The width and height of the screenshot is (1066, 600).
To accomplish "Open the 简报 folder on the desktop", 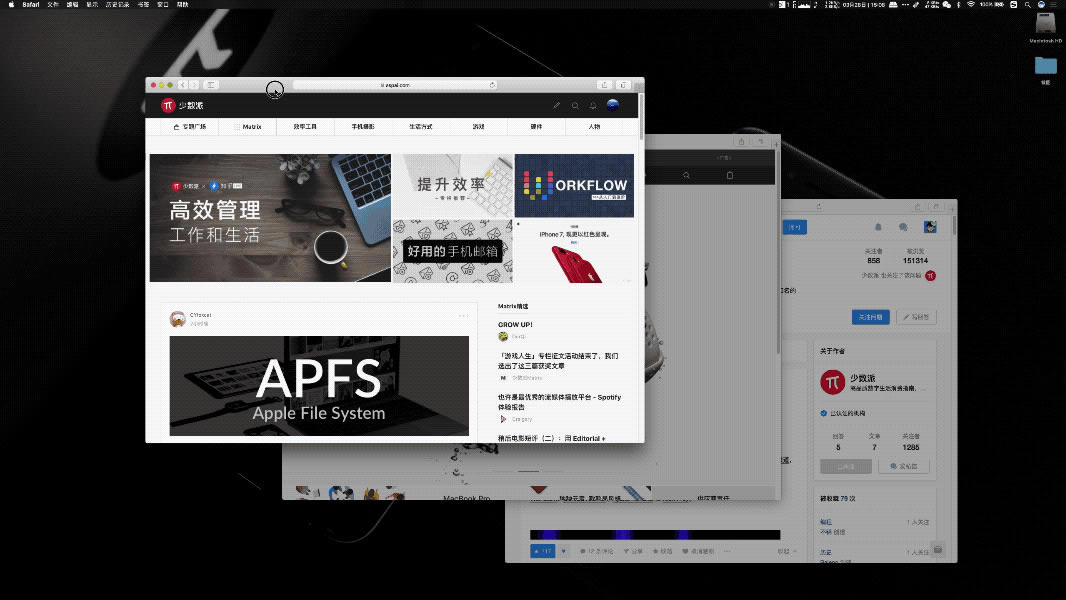I will click(x=1046, y=67).
